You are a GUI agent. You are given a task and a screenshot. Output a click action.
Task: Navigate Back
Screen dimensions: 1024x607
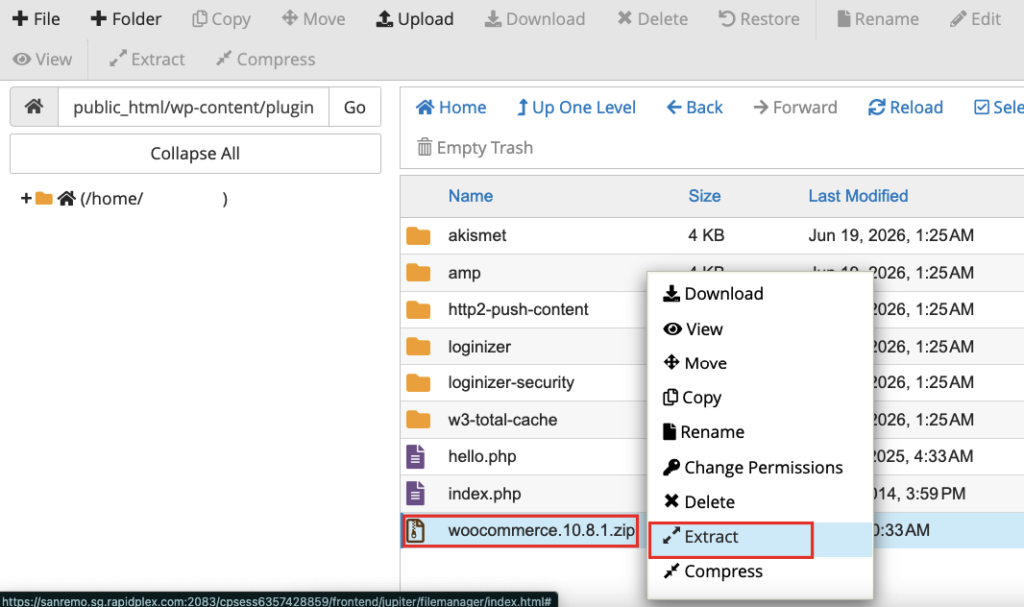point(694,107)
